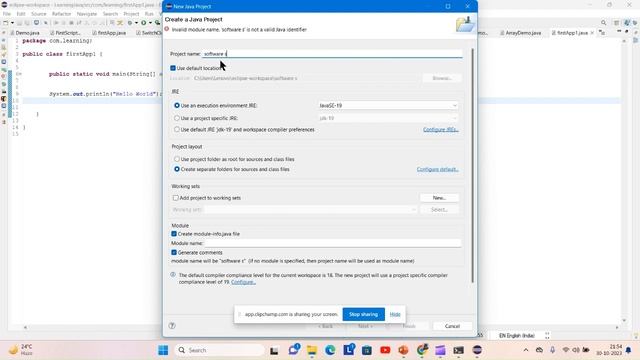
Task: Click the Configure JREs link
Action: coord(440,129)
